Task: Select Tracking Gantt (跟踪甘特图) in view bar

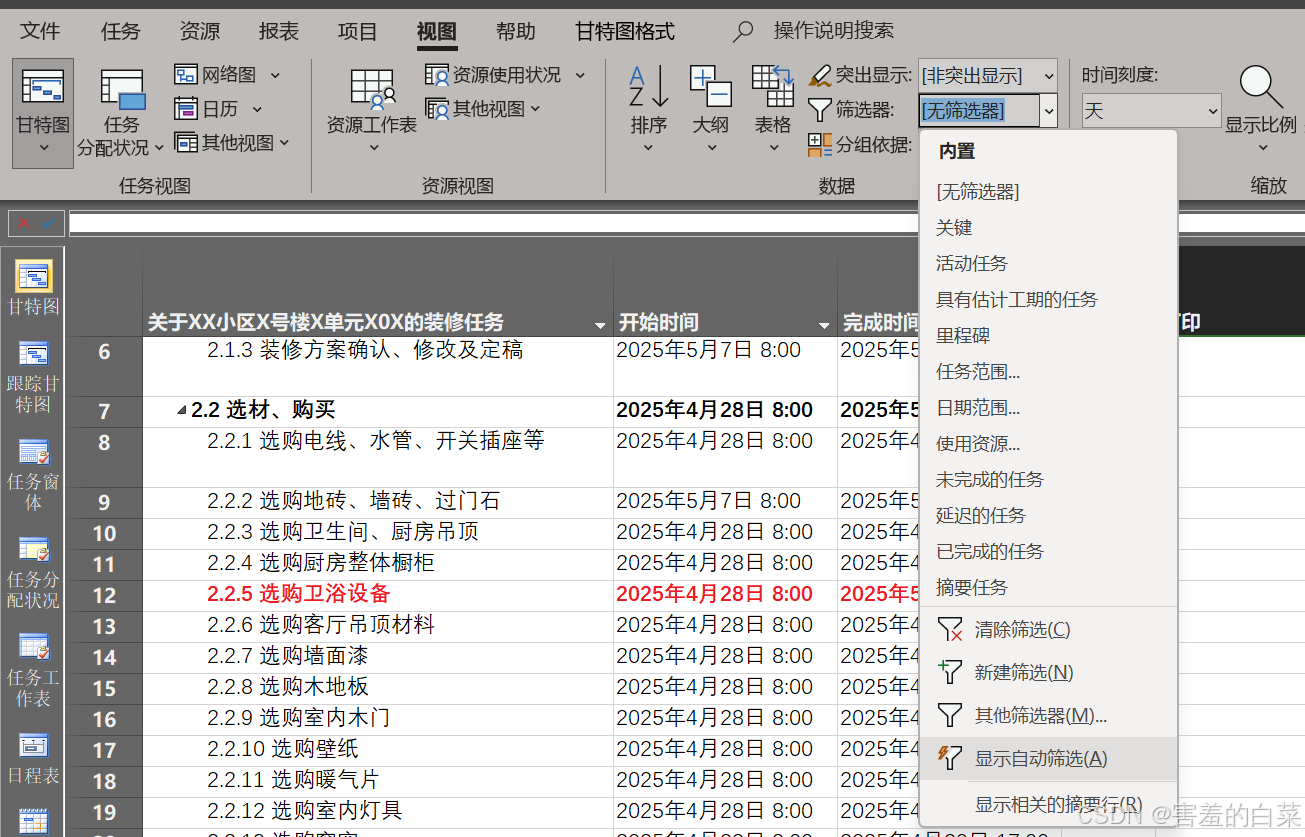Action: click(33, 377)
